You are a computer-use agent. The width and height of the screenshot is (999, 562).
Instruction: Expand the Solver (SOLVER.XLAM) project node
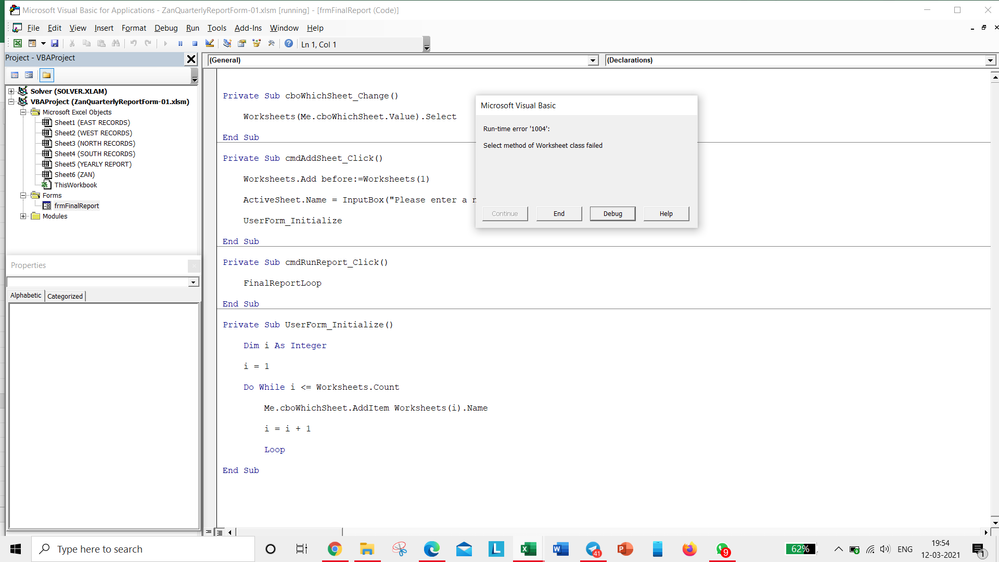[11, 91]
